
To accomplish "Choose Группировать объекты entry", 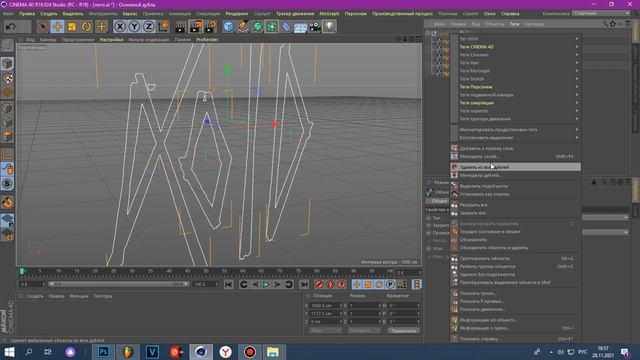I will [x=516, y=258].
